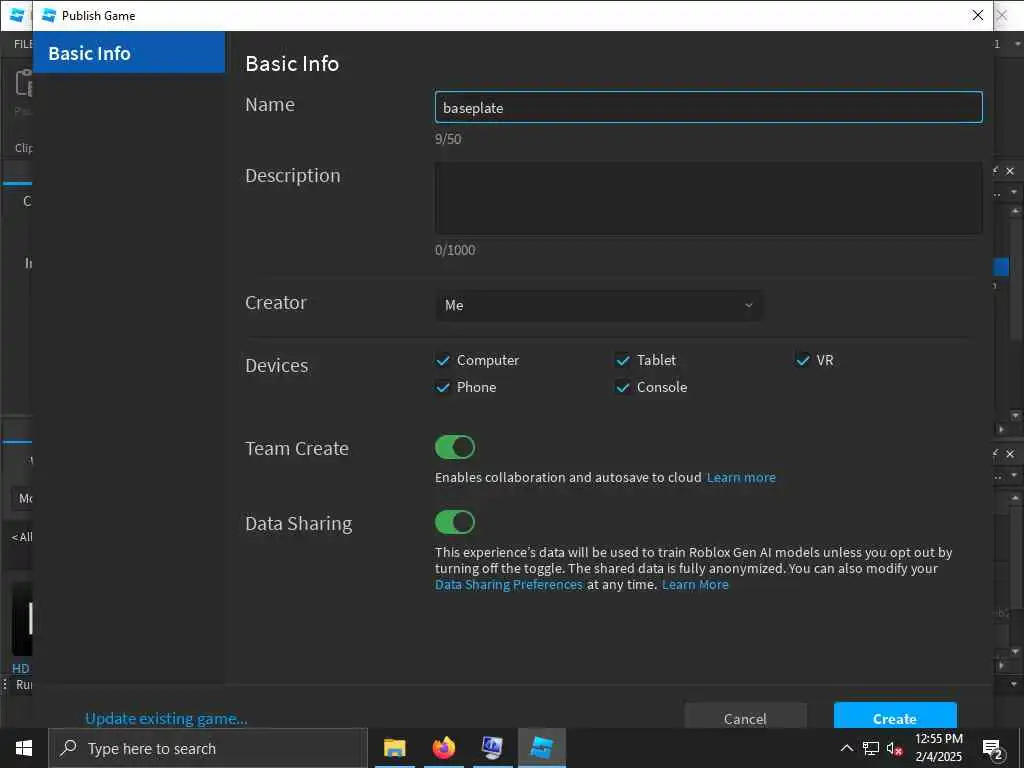Uncheck the VR device checkbox
Image resolution: width=1024 pixels, height=768 pixels.
click(803, 360)
